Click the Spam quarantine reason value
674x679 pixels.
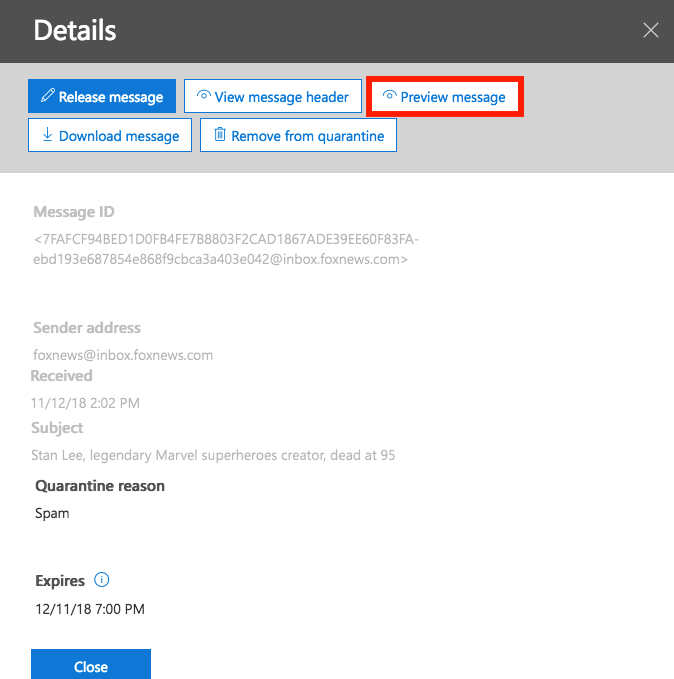click(52, 513)
